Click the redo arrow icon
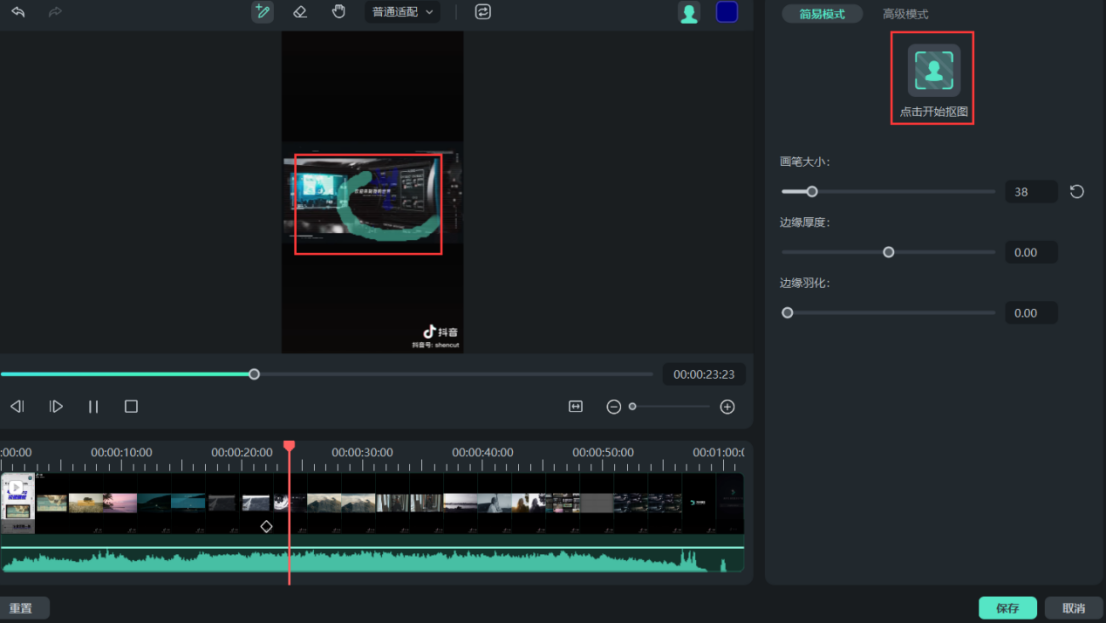 coord(55,12)
